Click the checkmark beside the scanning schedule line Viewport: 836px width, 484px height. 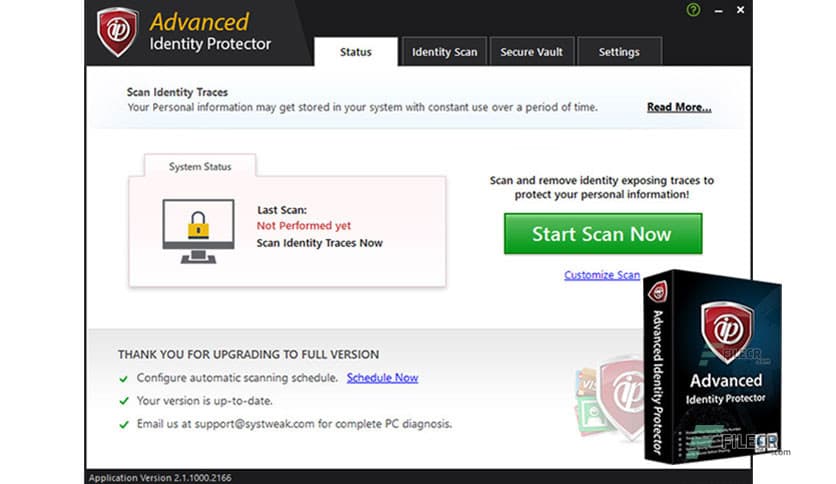(124, 378)
